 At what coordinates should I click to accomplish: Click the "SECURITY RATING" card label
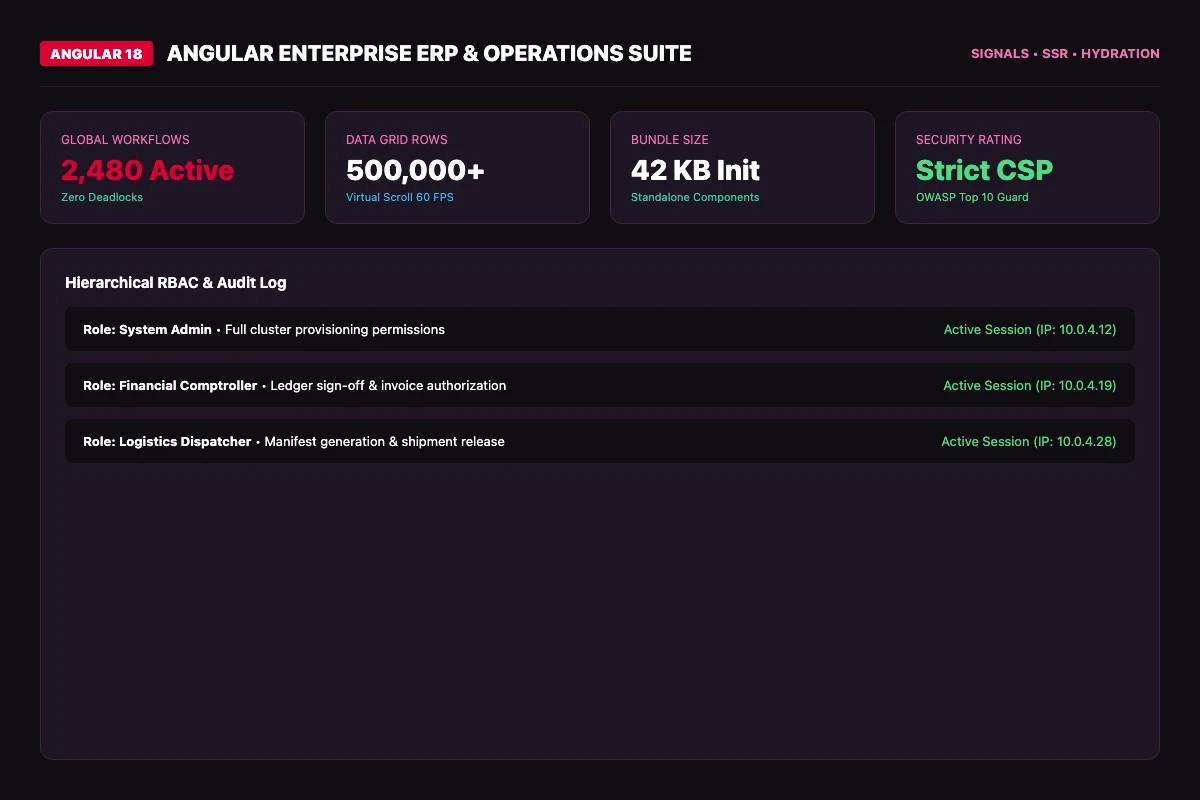969,140
